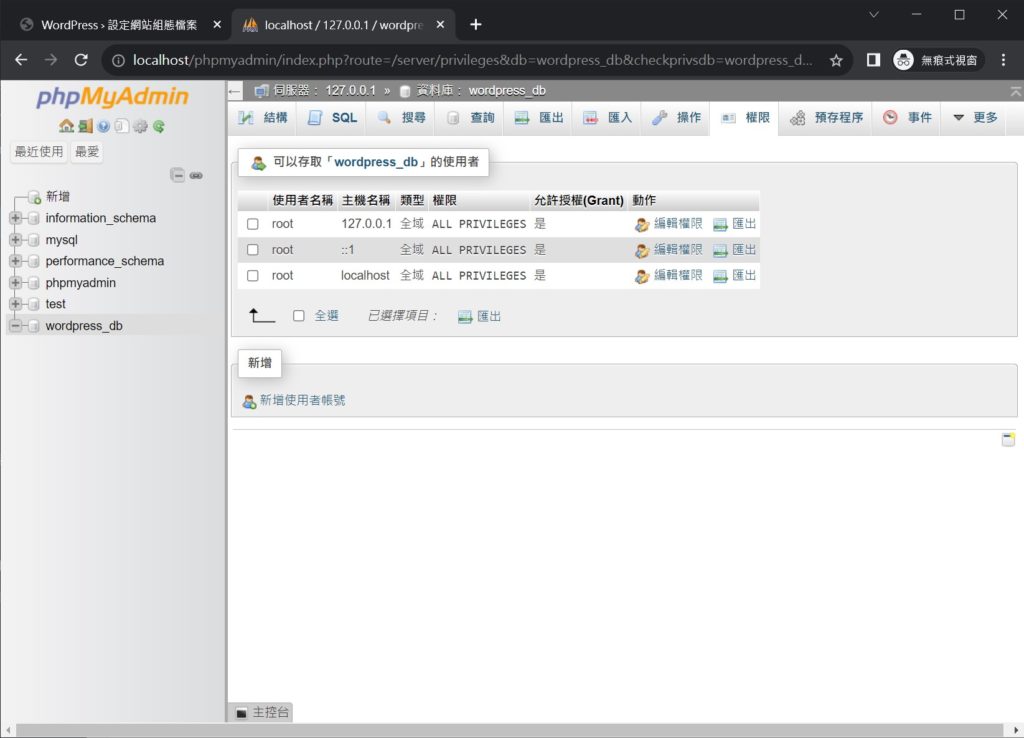Screen dimensions: 1024x738
Task: Open Chrome three-dot menu
Action: tap(1004, 60)
